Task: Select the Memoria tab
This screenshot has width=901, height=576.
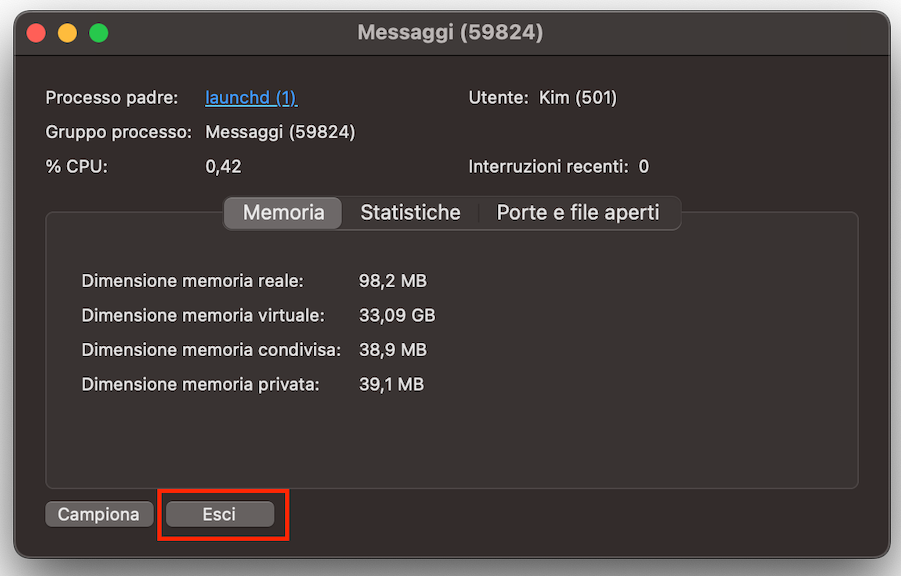Action: [282, 212]
